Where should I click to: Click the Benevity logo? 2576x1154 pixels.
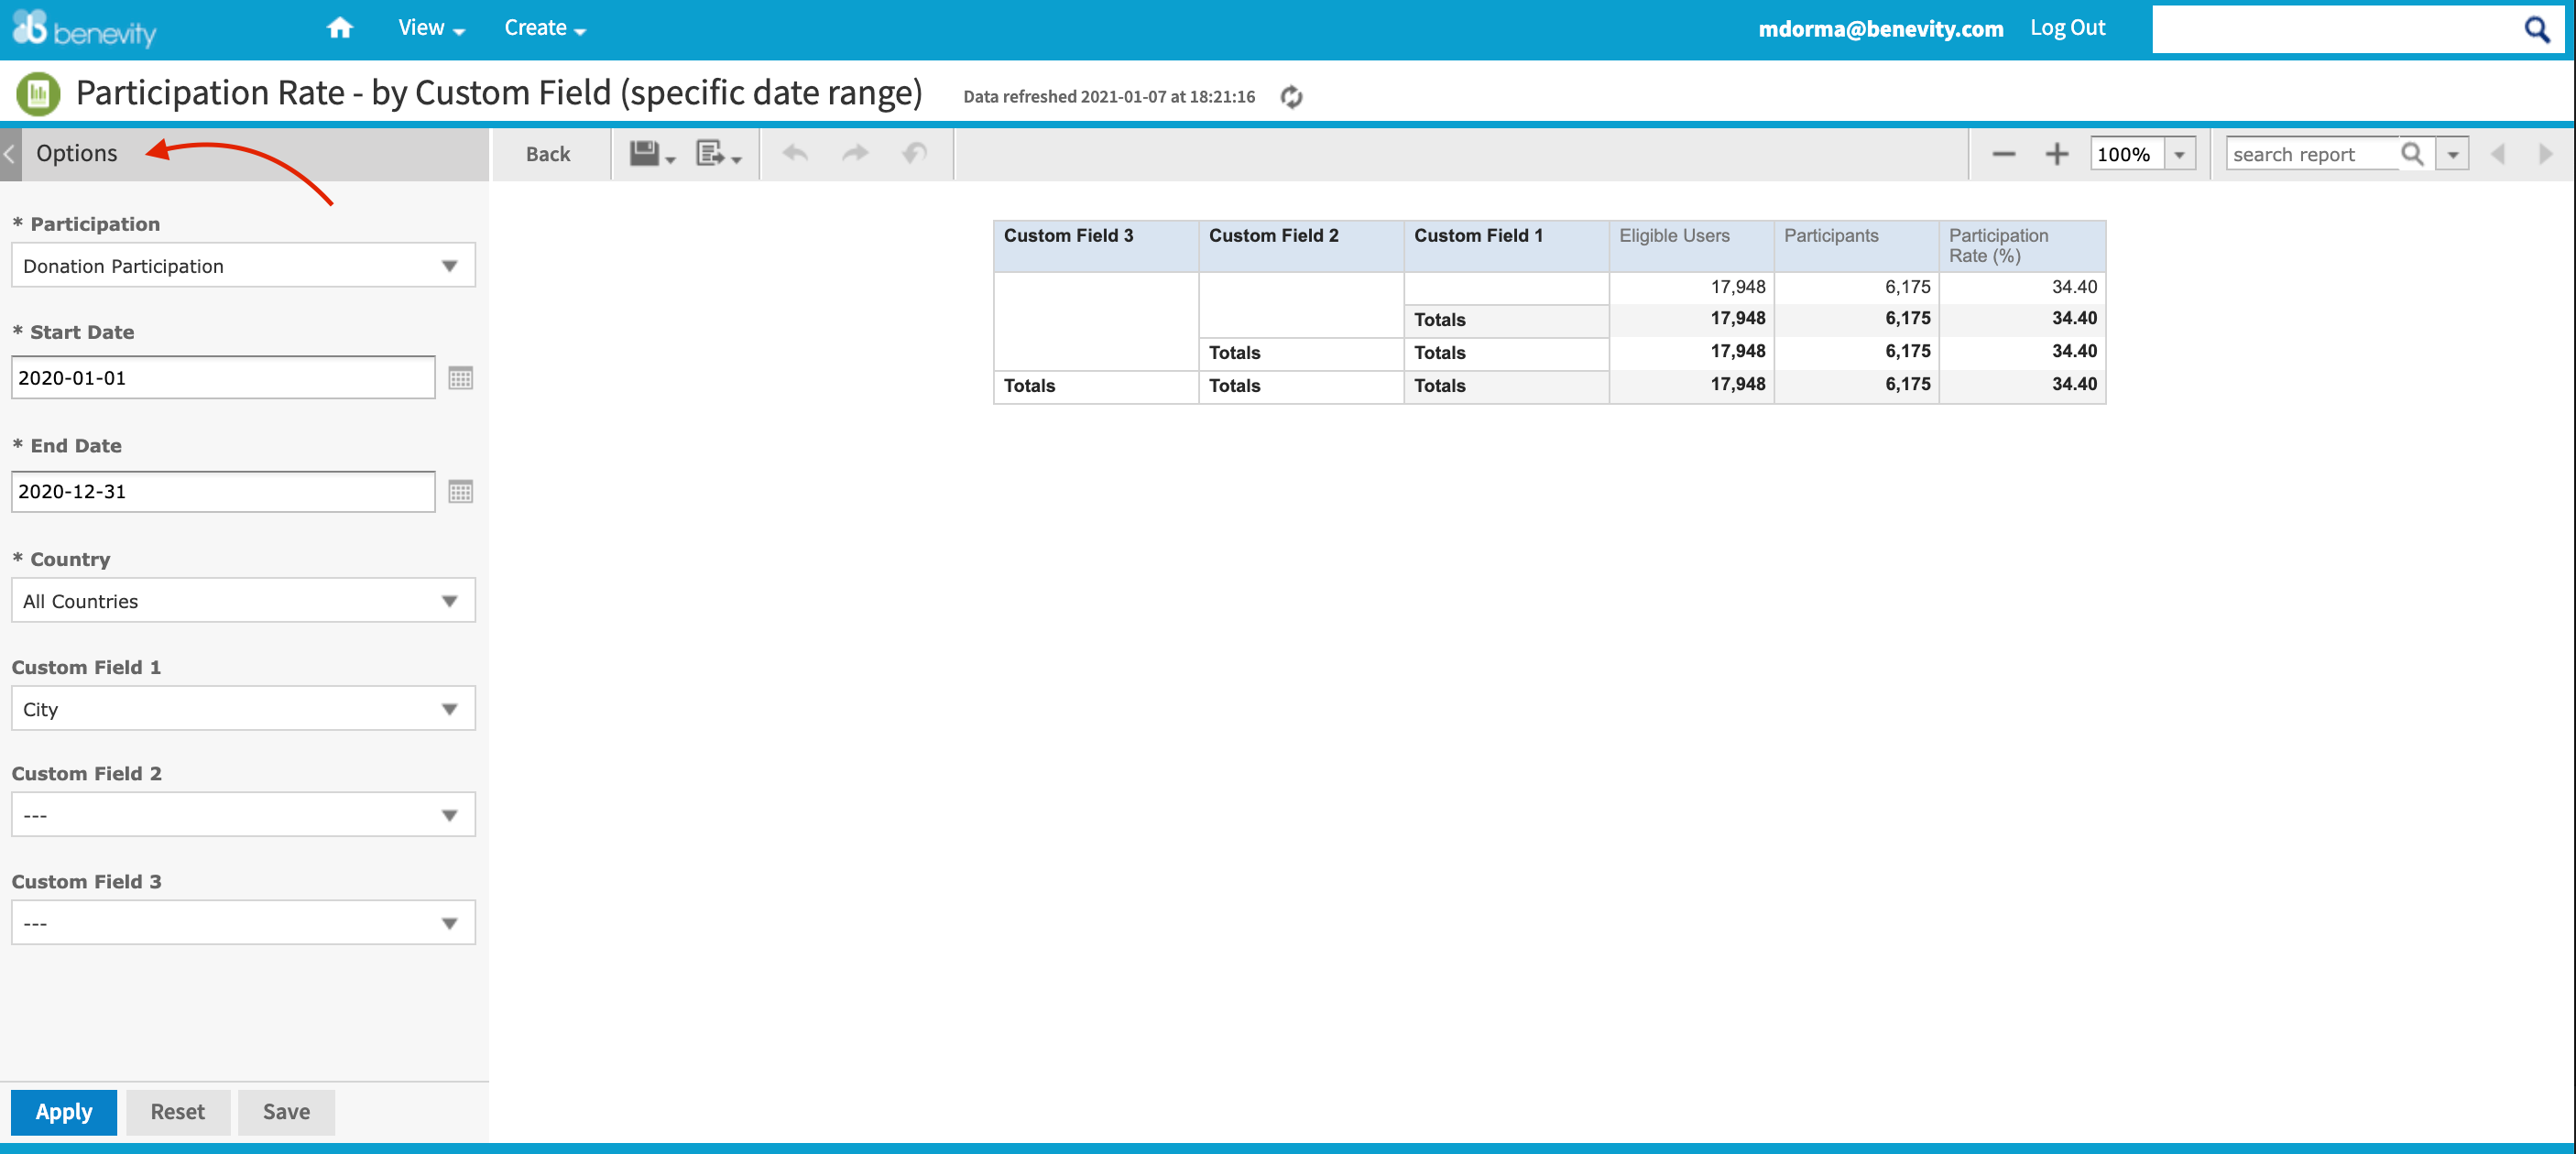coord(84,29)
